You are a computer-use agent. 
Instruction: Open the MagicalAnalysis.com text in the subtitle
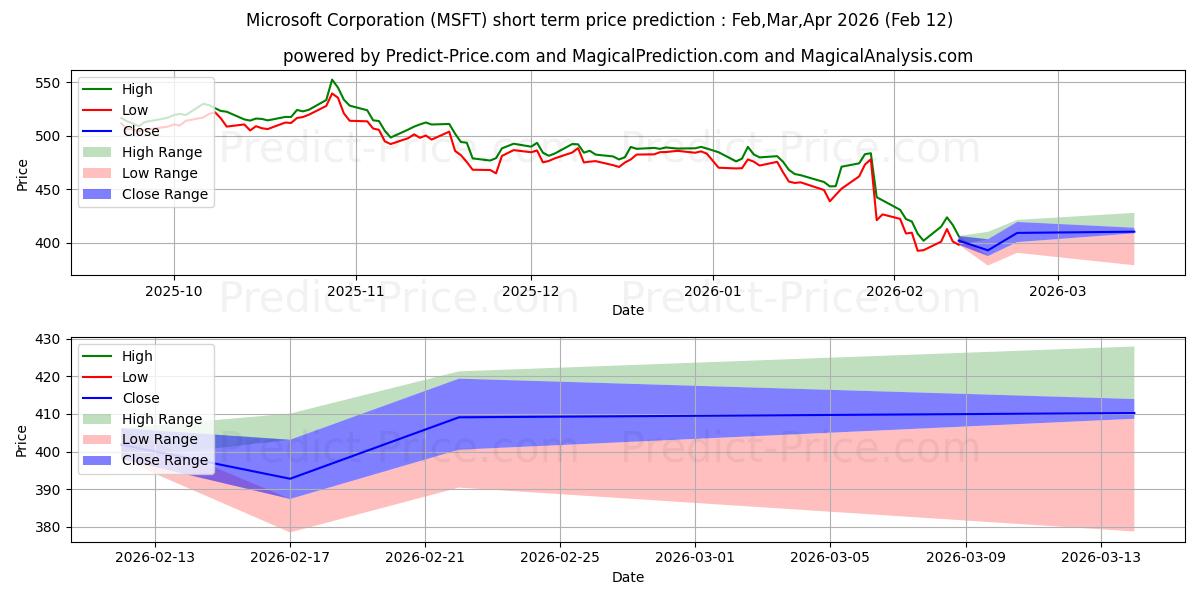click(x=886, y=56)
